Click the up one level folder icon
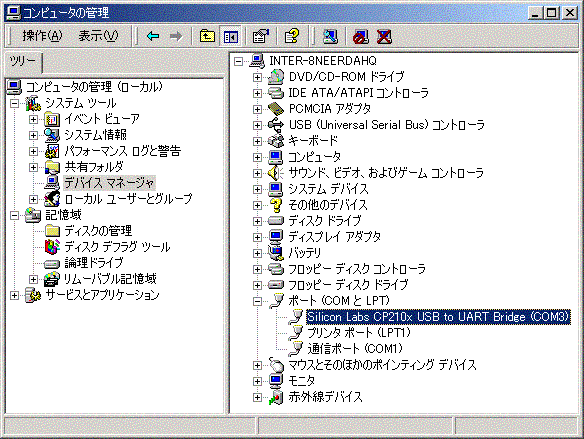 tap(207, 36)
